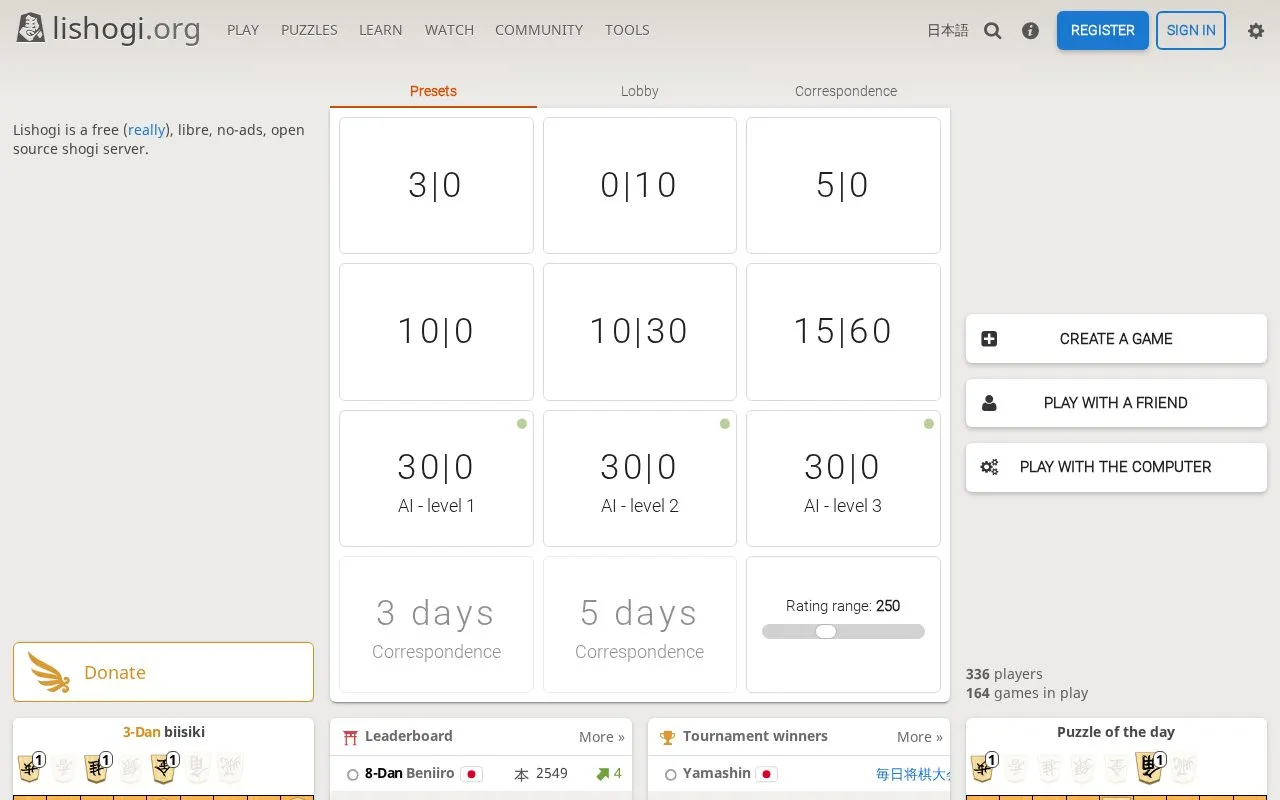
Task: Click the person icon on Play with a Friend
Action: pyautogui.click(x=989, y=403)
